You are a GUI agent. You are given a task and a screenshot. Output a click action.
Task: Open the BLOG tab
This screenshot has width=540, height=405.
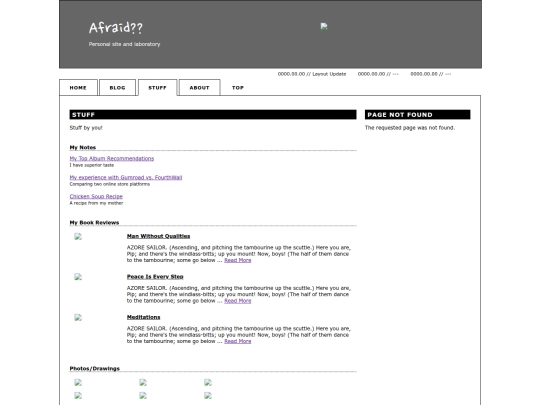click(x=117, y=87)
